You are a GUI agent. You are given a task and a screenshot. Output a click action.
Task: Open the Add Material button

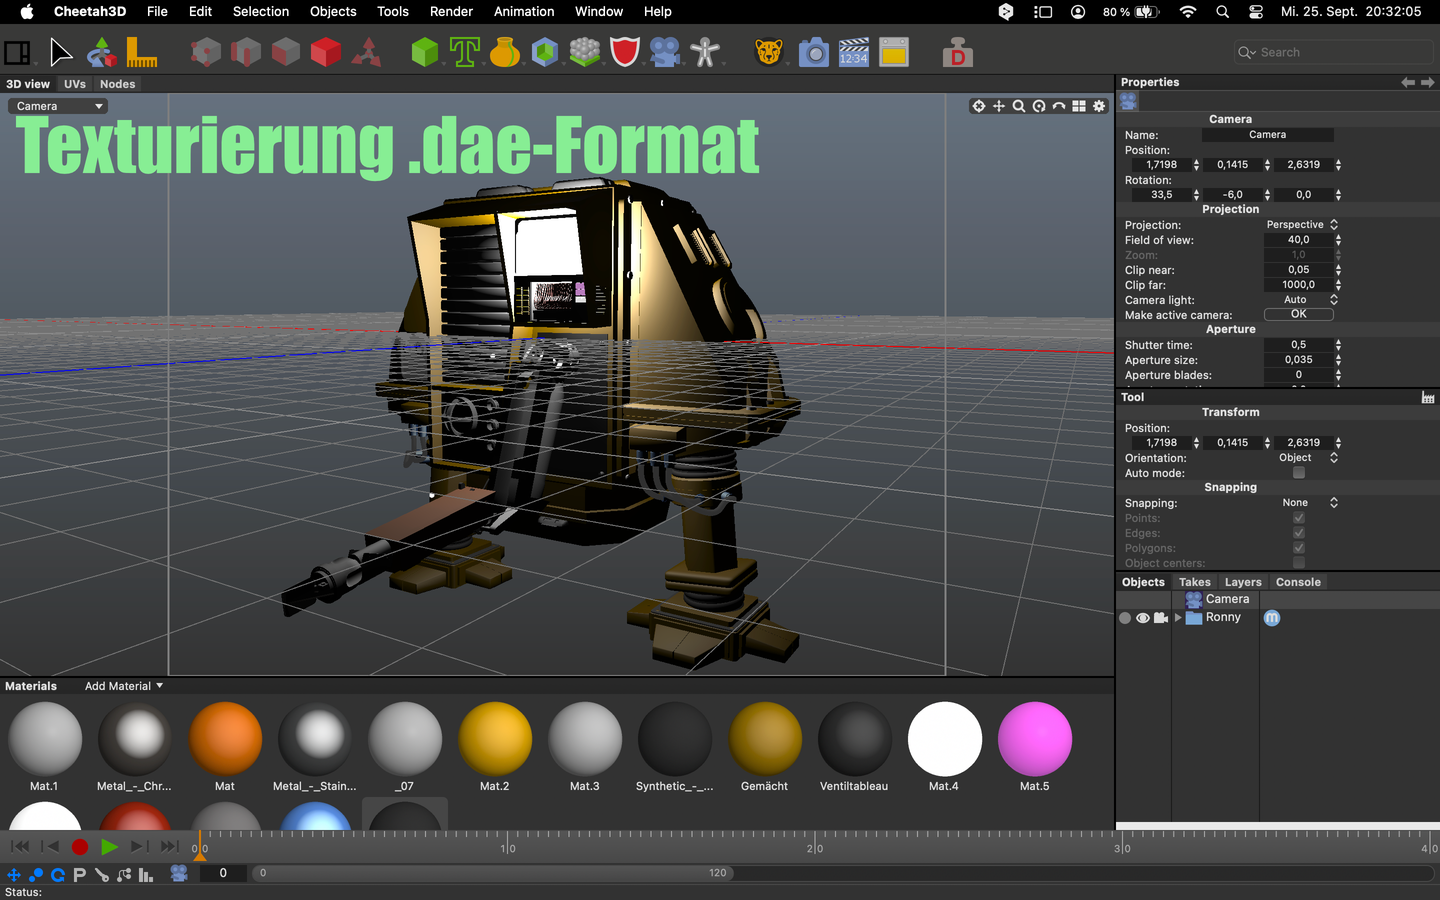point(123,686)
